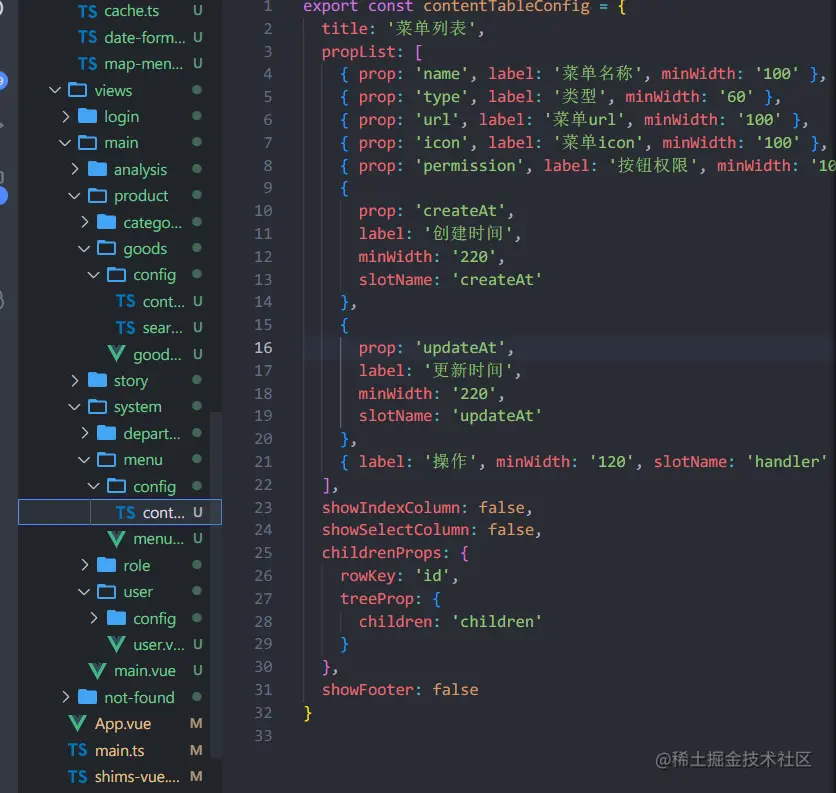Open the menu... Vue file

click(158, 539)
